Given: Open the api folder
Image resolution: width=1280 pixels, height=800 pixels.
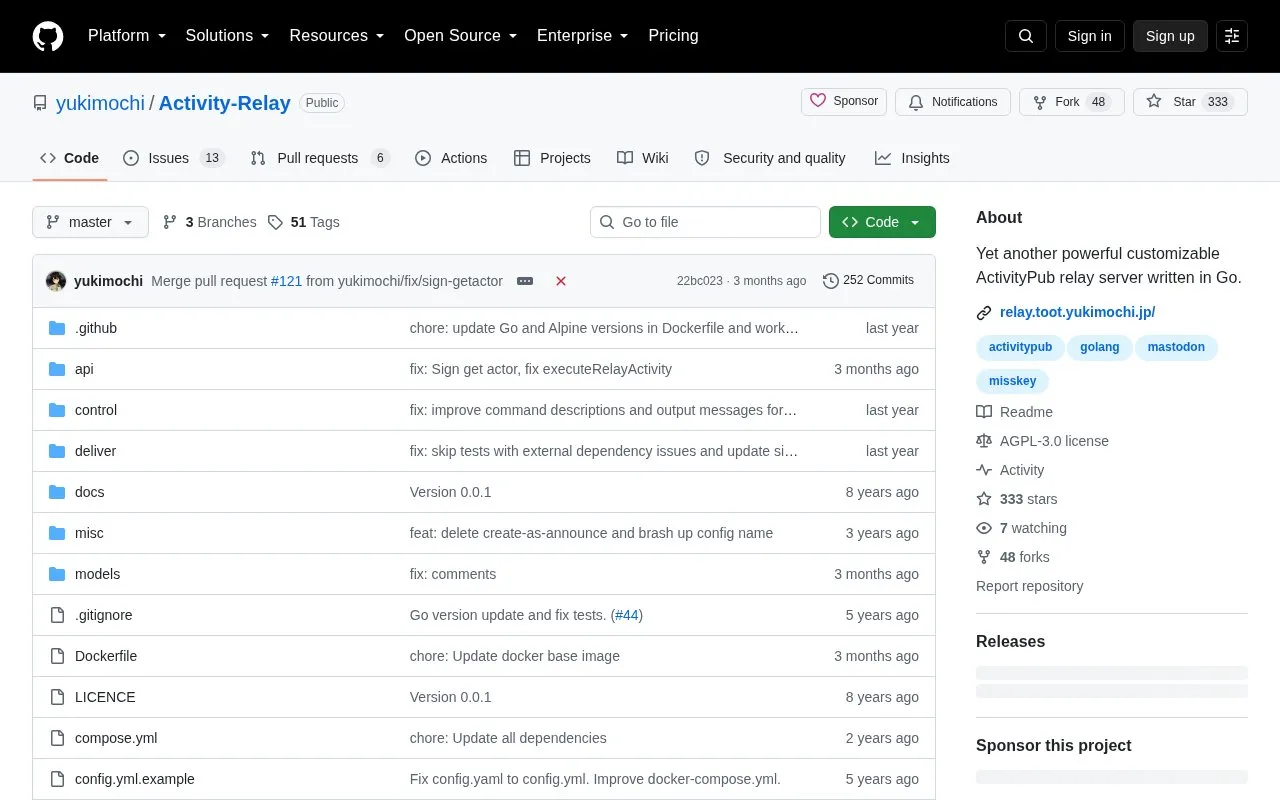Looking at the screenshot, I should [x=84, y=369].
